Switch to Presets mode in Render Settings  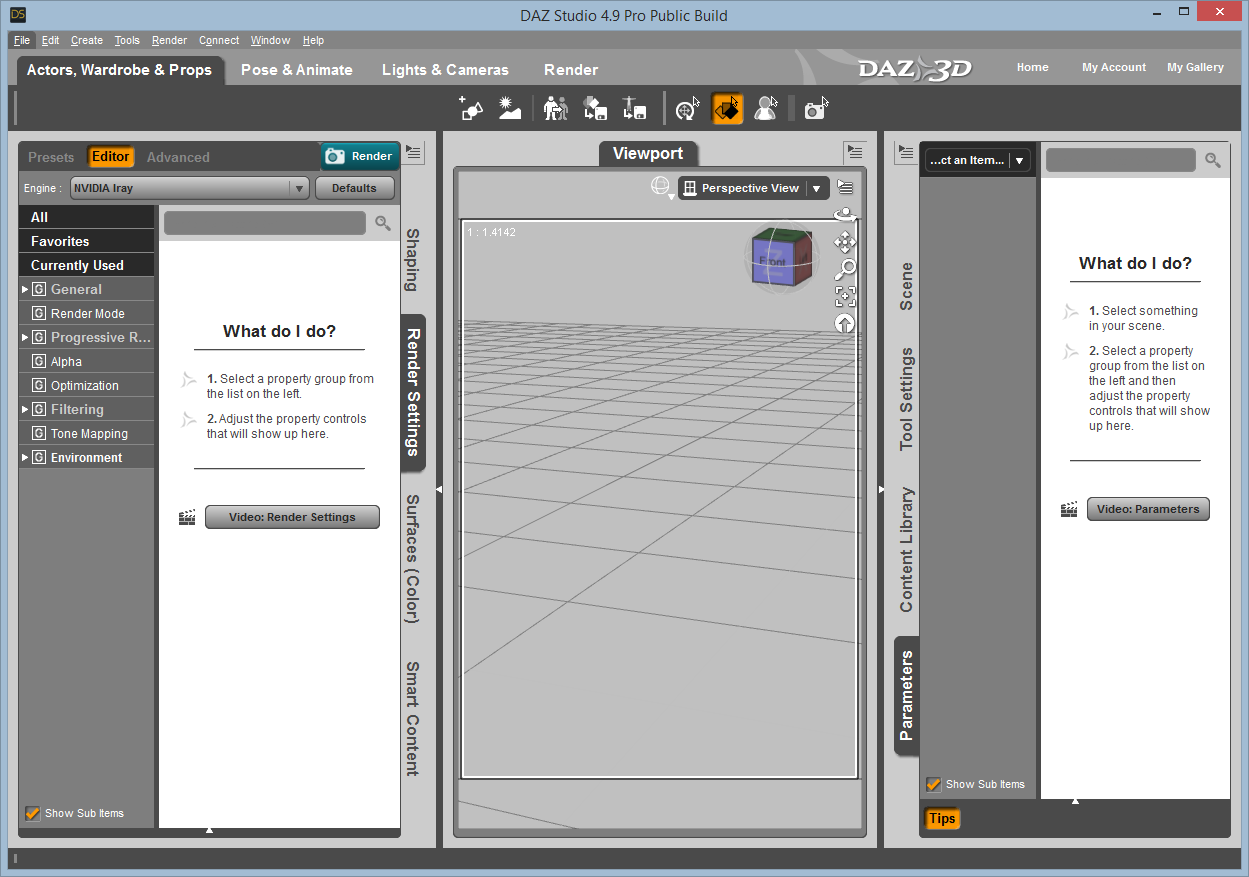51,157
